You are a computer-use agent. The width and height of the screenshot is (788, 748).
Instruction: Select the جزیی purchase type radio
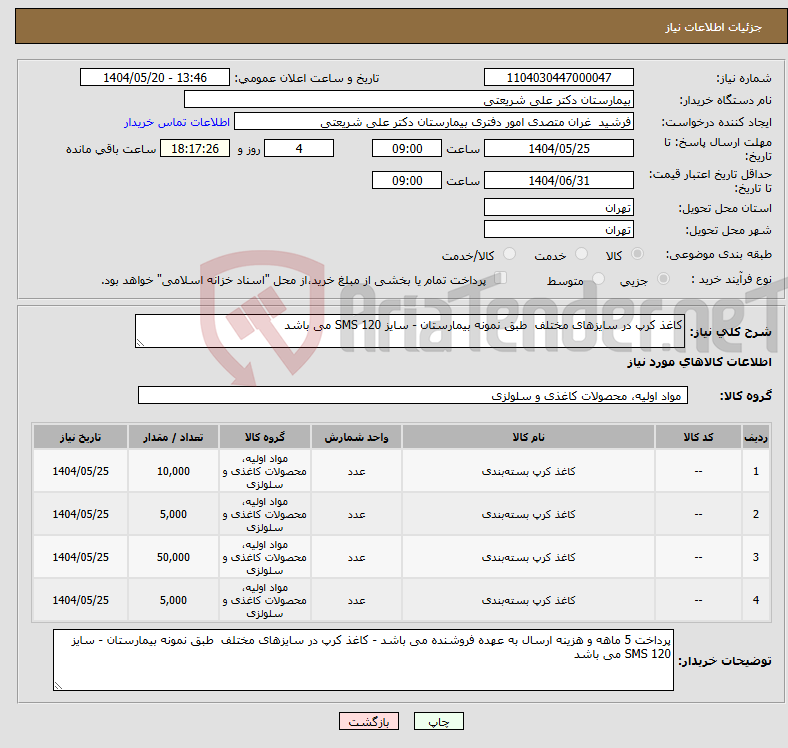pyautogui.click(x=663, y=278)
